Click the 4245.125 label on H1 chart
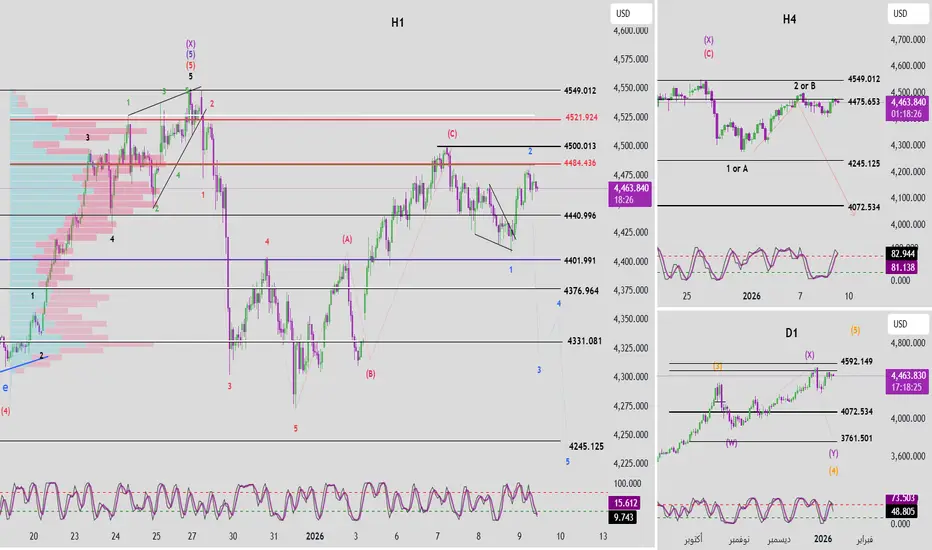Screen dimensions: 932x550 coord(586,446)
